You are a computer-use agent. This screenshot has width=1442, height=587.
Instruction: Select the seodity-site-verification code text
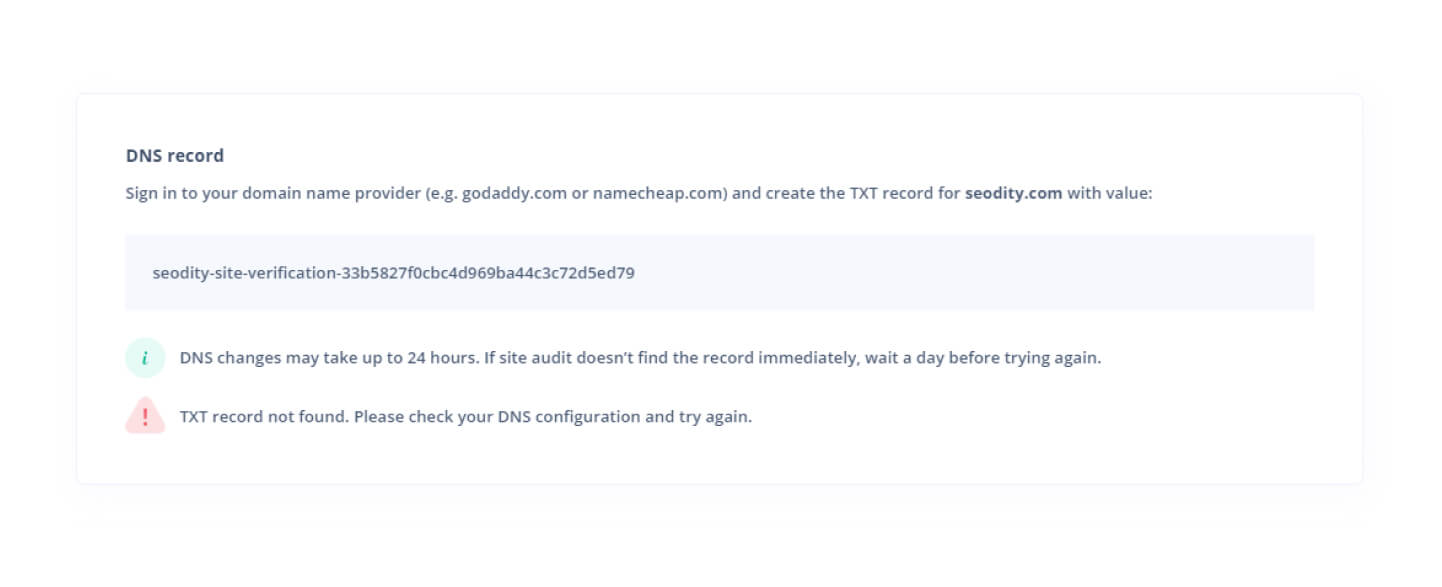pyautogui.click(x=393, y=273)
